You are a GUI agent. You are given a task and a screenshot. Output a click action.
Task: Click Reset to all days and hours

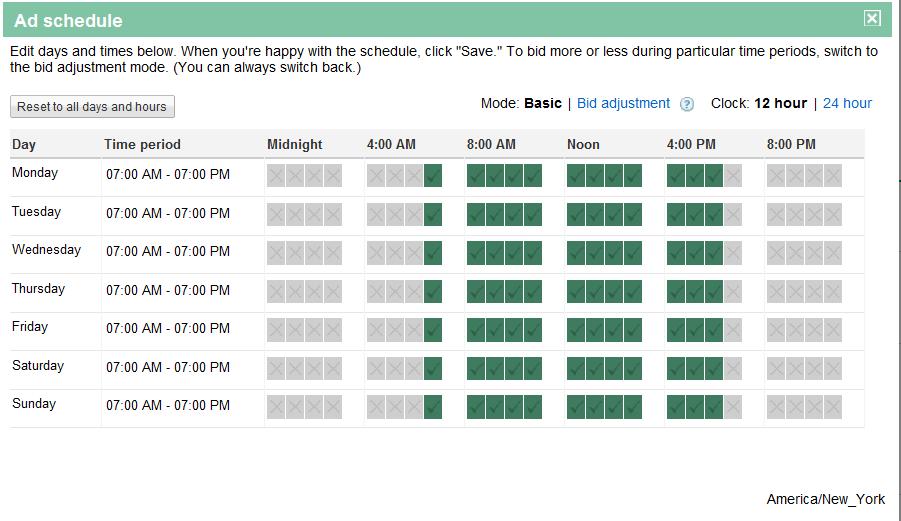93,107
